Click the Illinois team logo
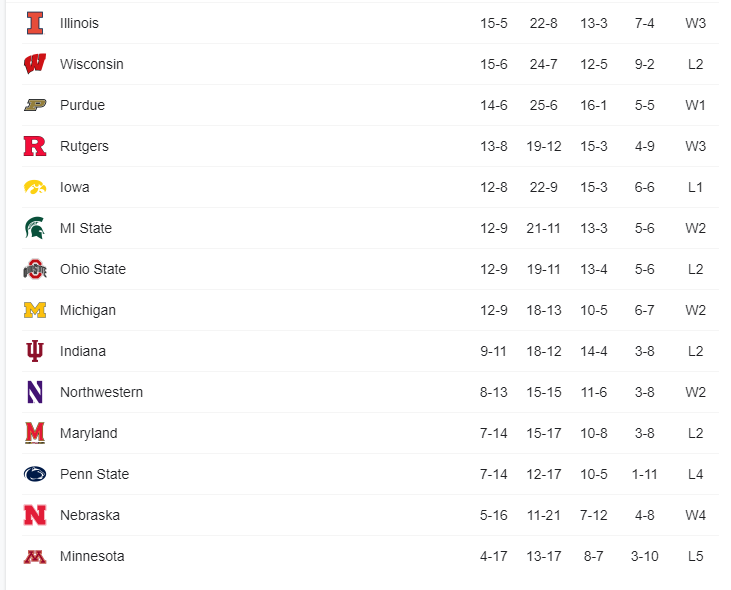This screenshot has height=590, width=731. 35,23
